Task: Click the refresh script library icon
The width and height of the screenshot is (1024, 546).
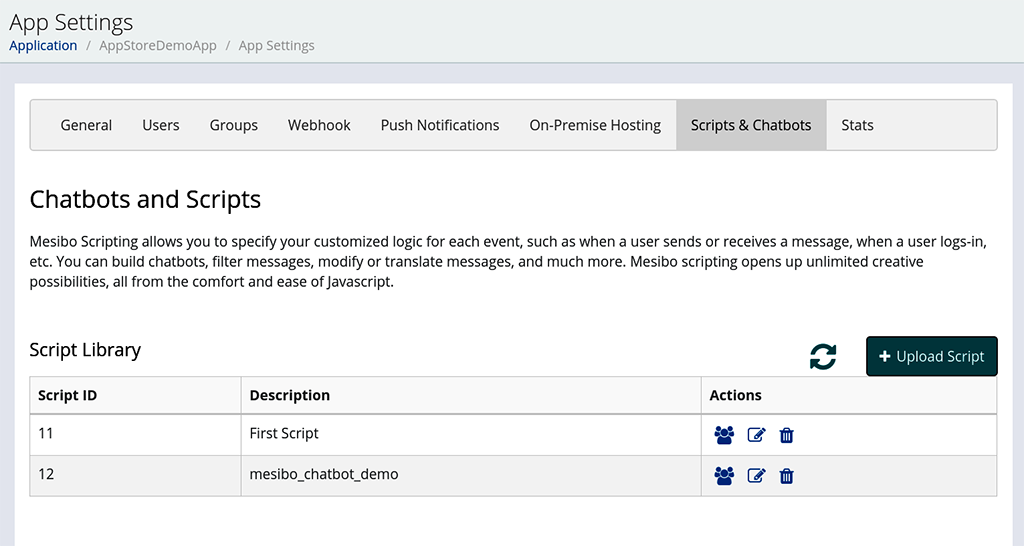Action: tap(823, 357)
